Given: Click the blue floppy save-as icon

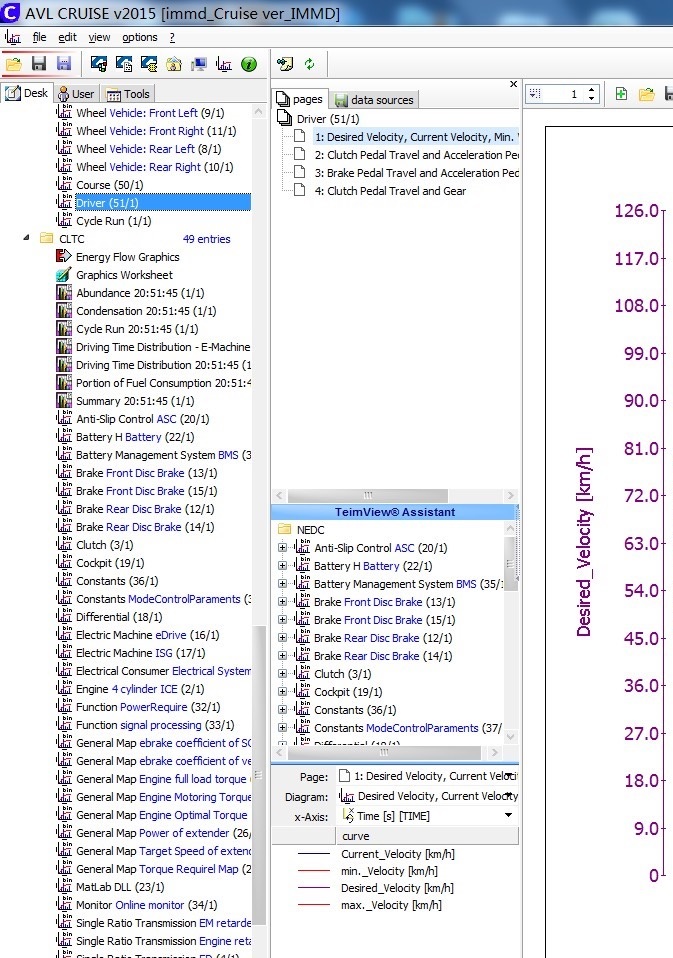Looking at the screenshot, I should click(x=64, y=64).
